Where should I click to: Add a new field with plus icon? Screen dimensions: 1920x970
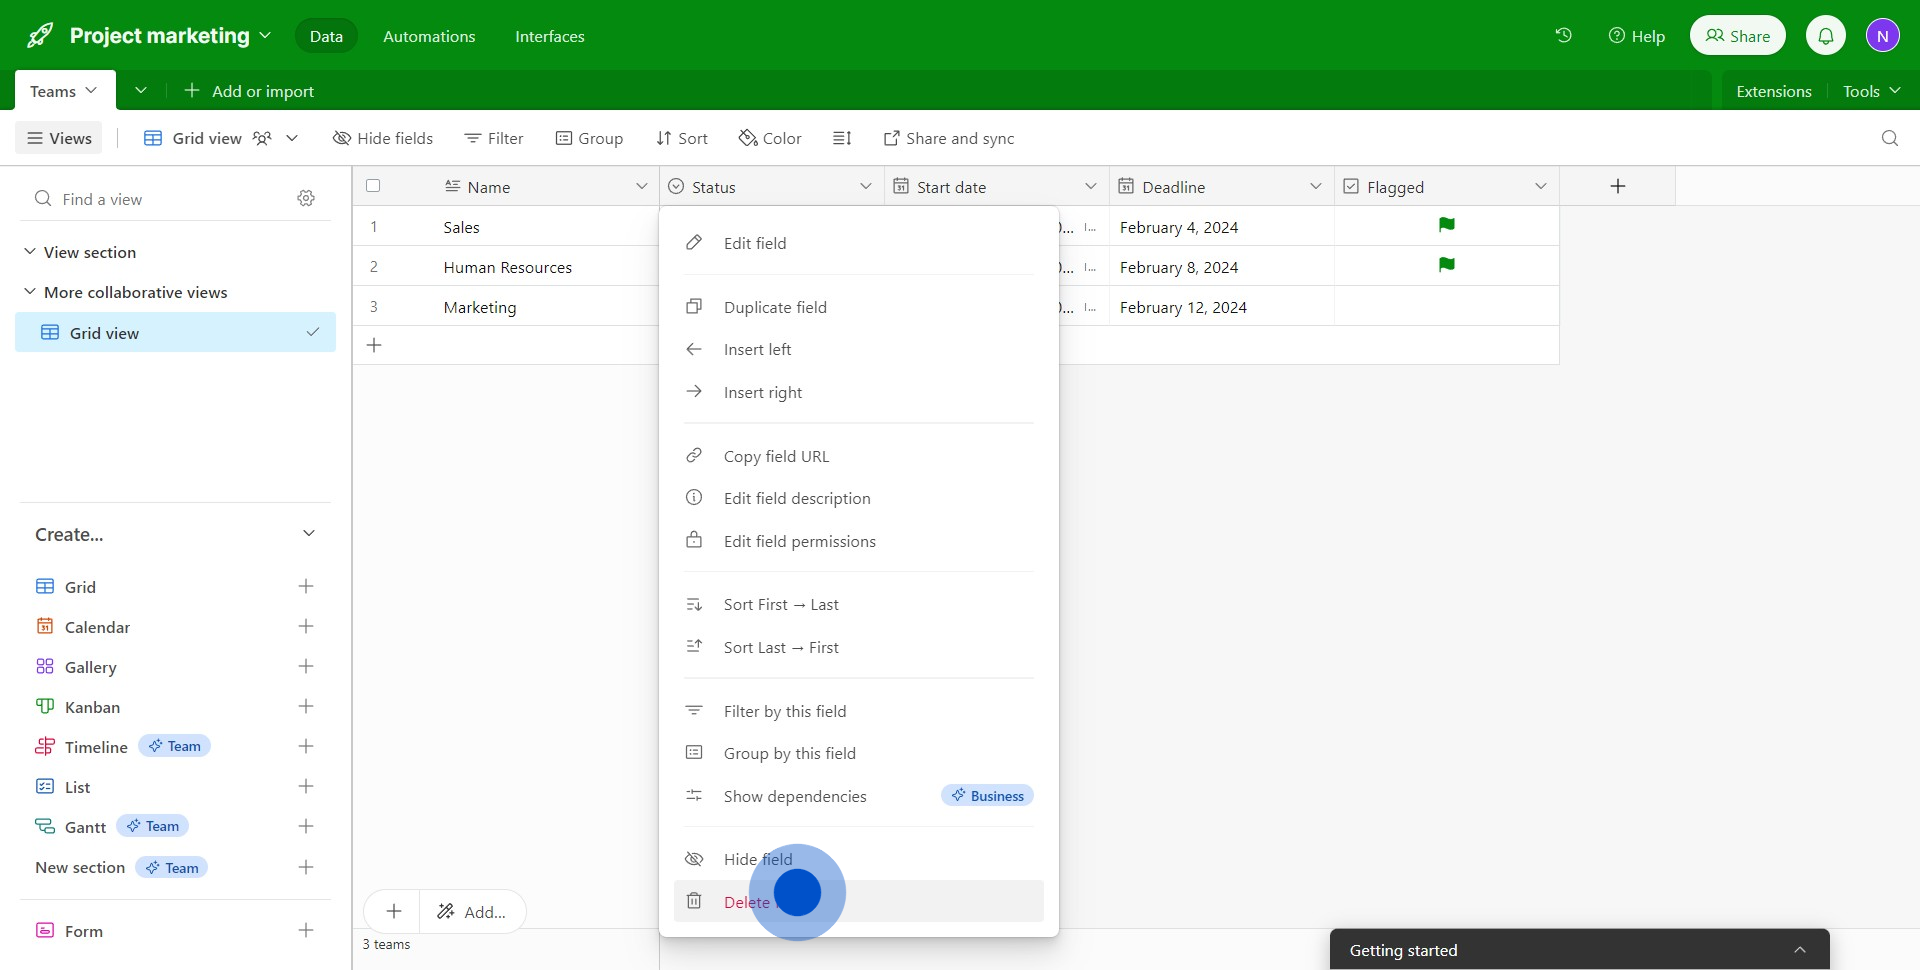(x=1617, y=186)
